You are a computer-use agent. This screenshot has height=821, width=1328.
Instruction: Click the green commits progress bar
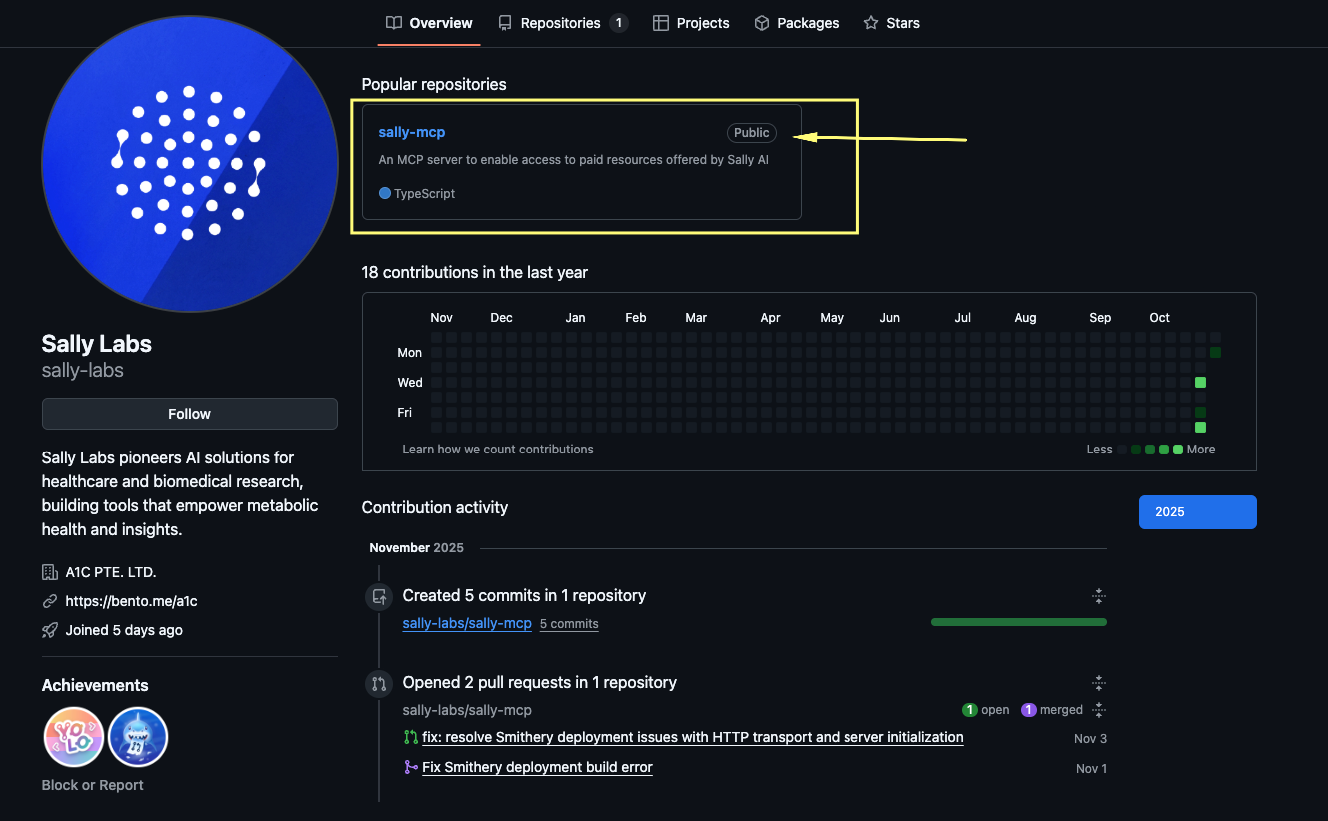tap(1018, 622)
